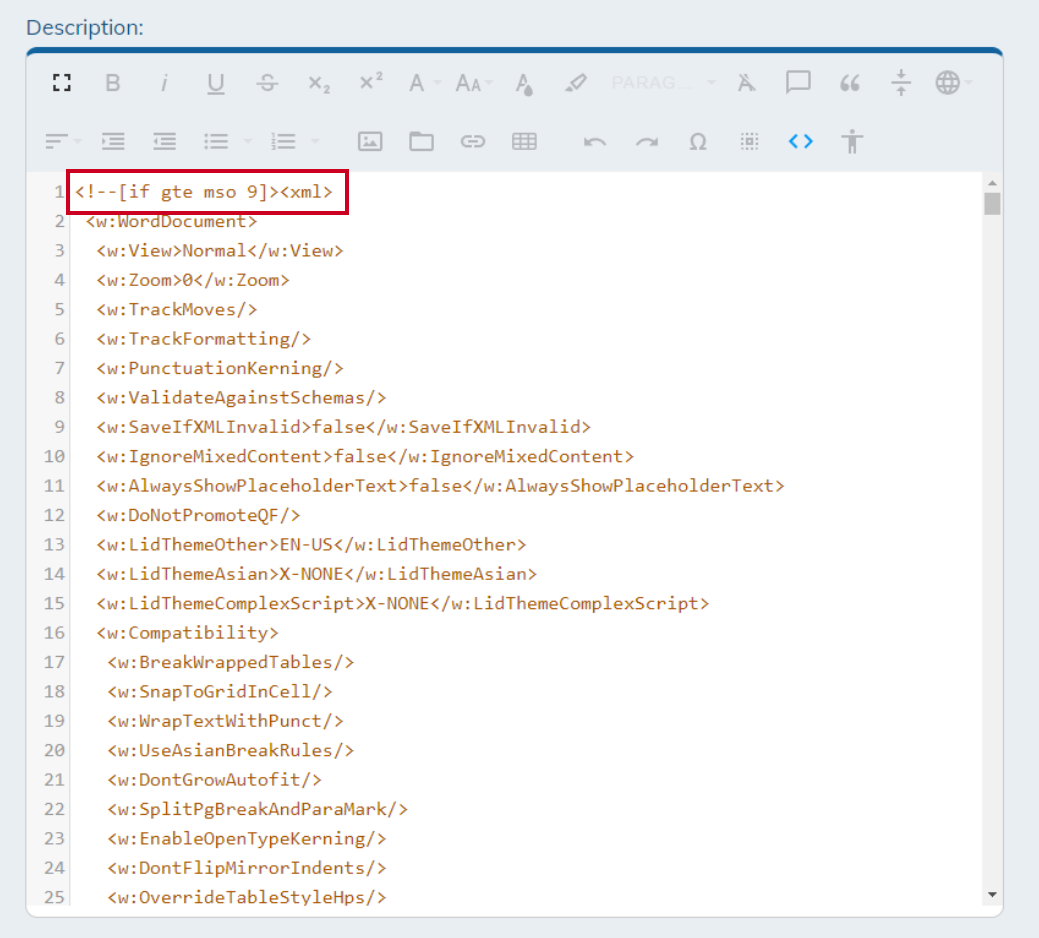
Task: Toggle subscript formatting
Action: (x=319, y=84)
